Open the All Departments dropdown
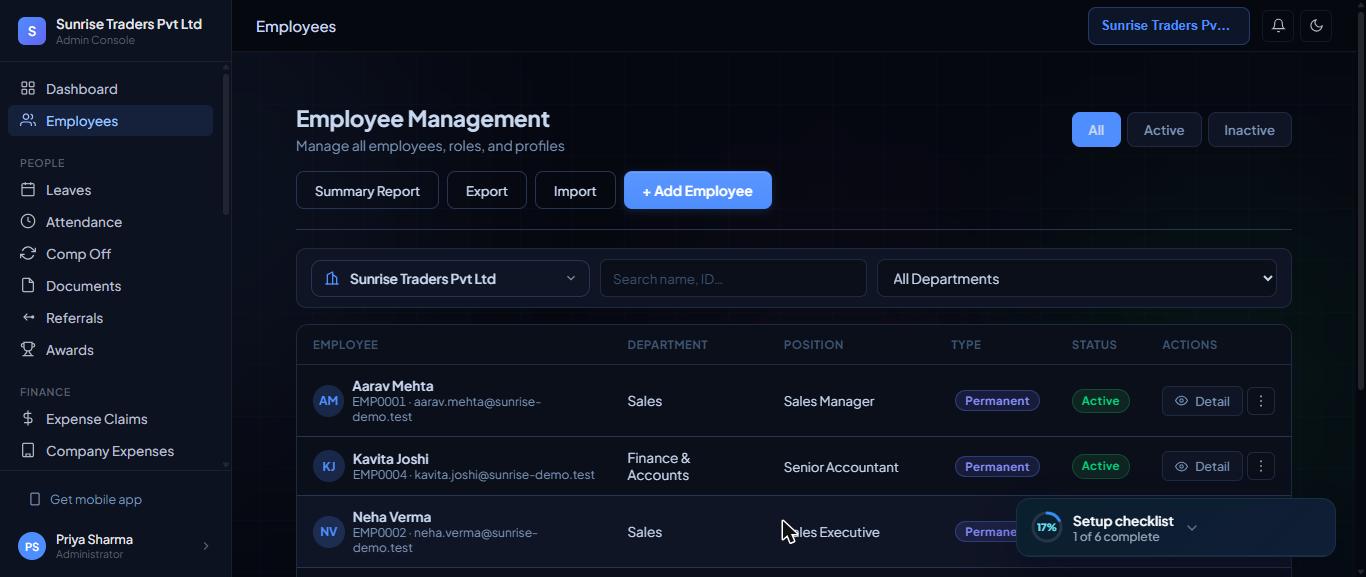 (1077, 278)
